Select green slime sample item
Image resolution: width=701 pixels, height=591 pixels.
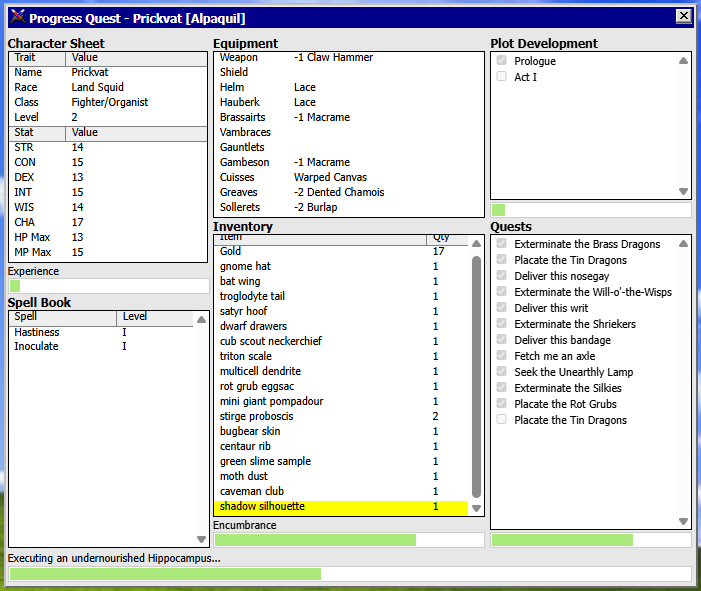click(342, 461)
